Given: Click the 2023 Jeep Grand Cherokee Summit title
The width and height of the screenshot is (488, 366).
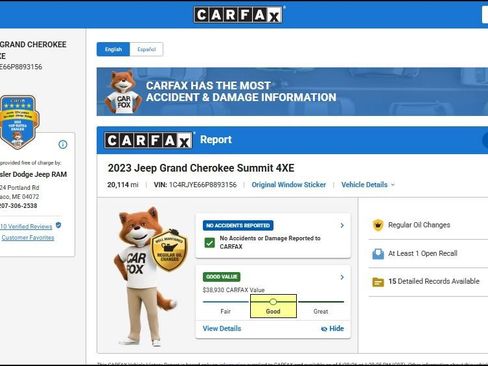Looking at the screenshot, I should click(x=201, y=168).
